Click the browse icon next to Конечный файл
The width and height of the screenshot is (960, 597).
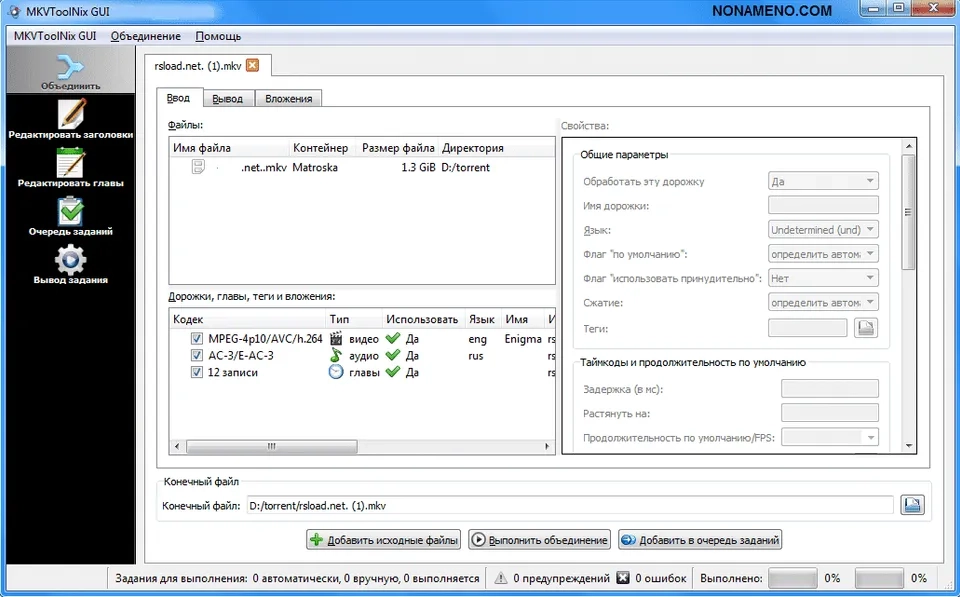[x=911, y=505]
